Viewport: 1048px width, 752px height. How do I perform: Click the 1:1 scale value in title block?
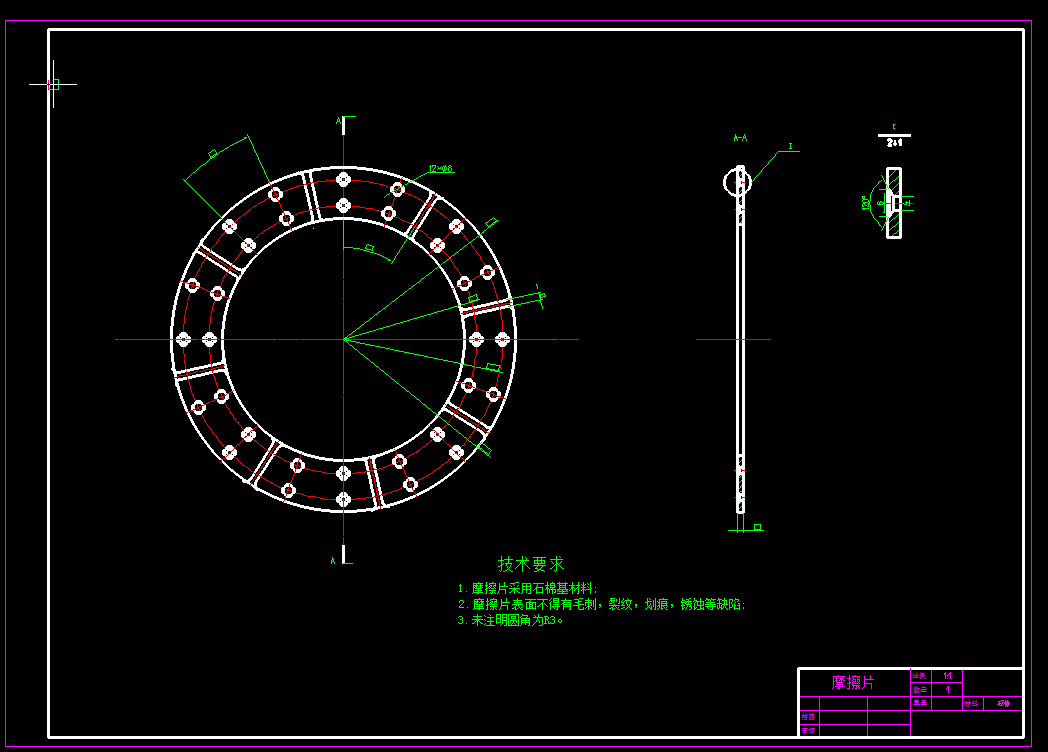pos(947,676)
